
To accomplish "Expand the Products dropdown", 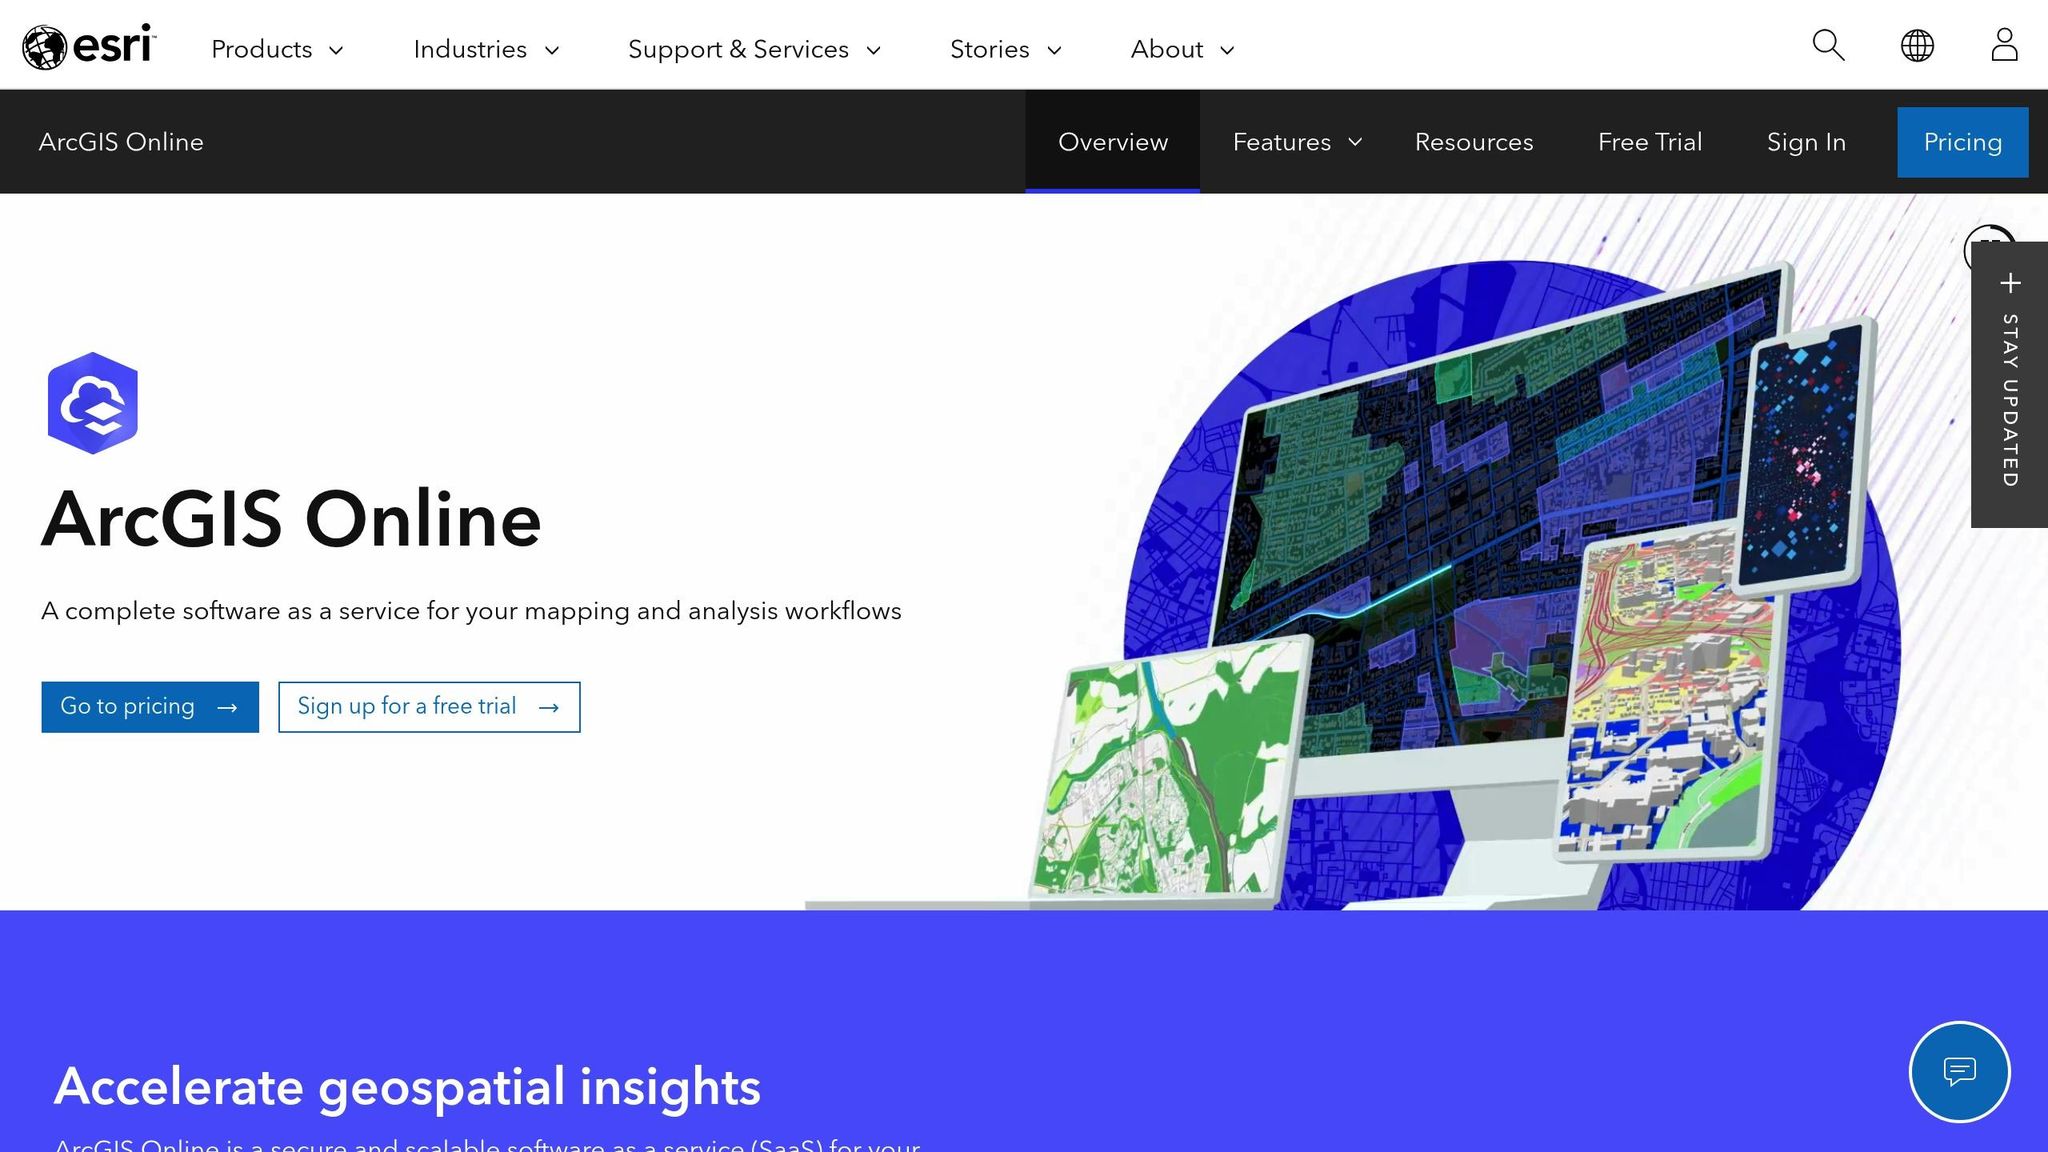I will [x=276, y=48].
